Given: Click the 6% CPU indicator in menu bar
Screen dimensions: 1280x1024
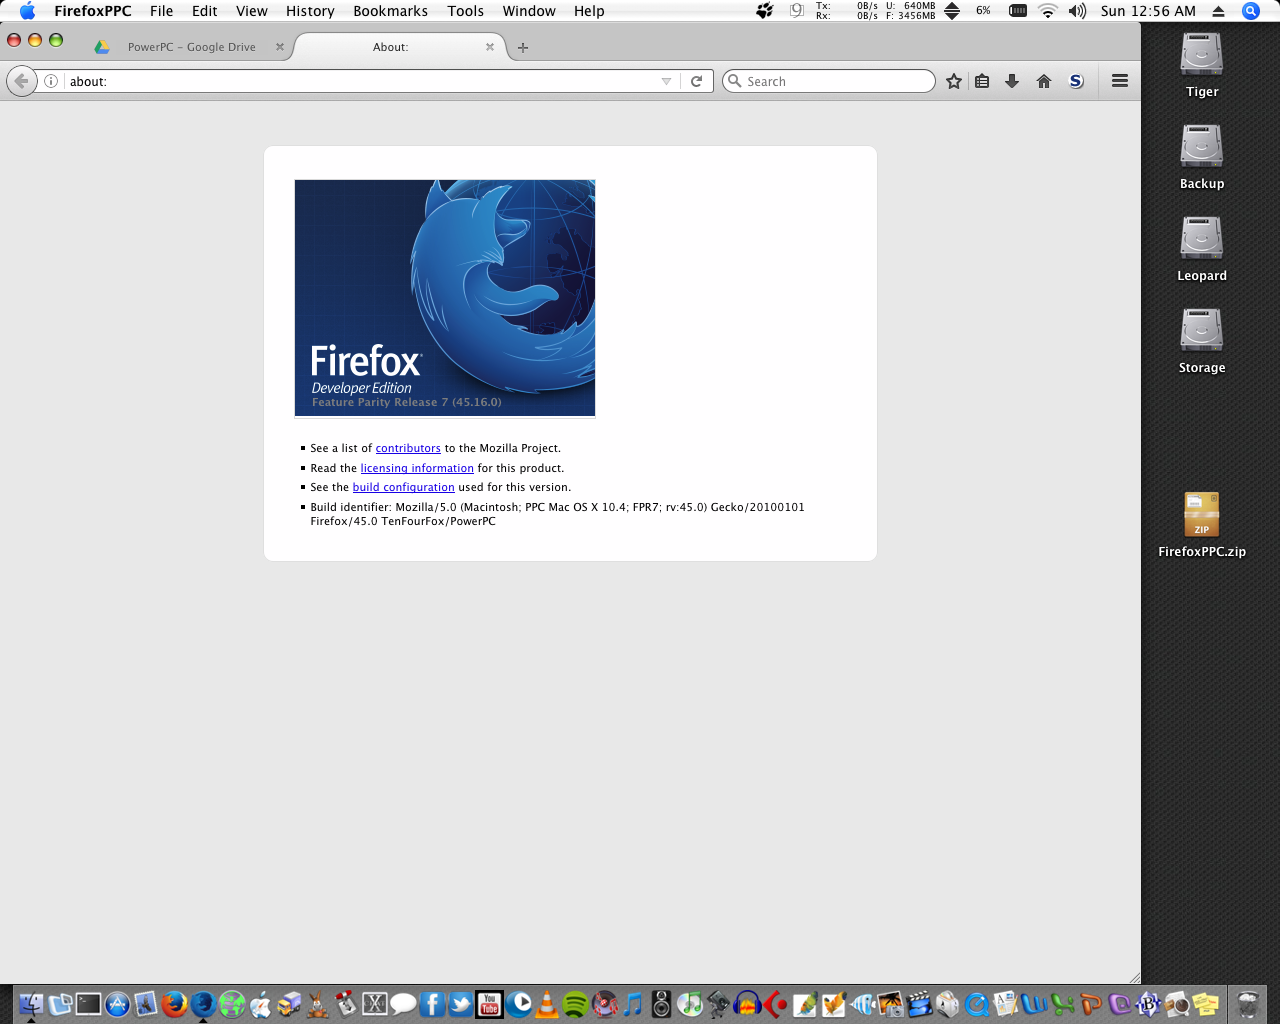Looking at the screenshot, I should [983, 11].
